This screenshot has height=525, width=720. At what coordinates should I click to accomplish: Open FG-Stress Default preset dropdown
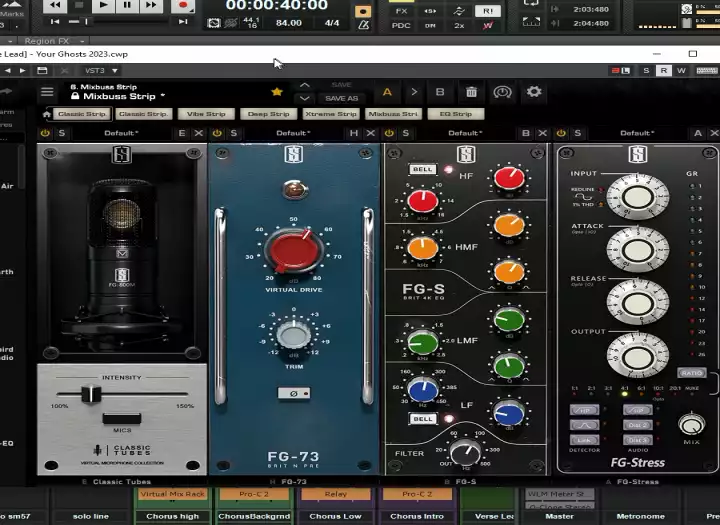637,133
